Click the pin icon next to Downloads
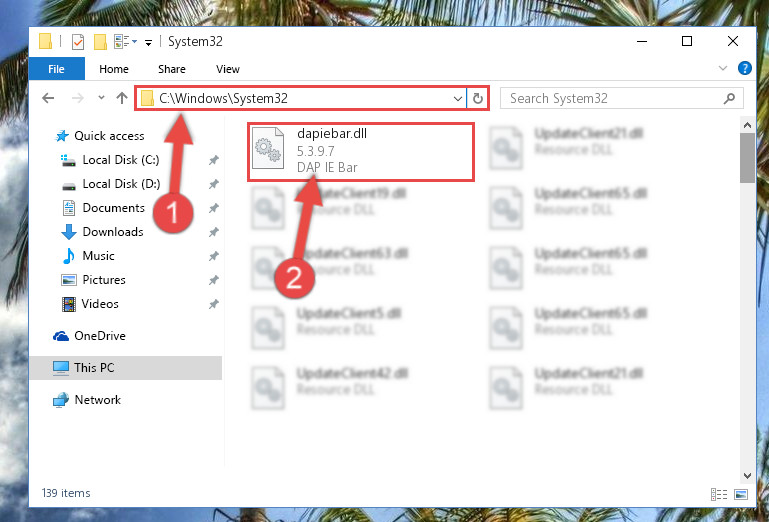The height and width of the screenshot is (522, 769). pos(213,232)
